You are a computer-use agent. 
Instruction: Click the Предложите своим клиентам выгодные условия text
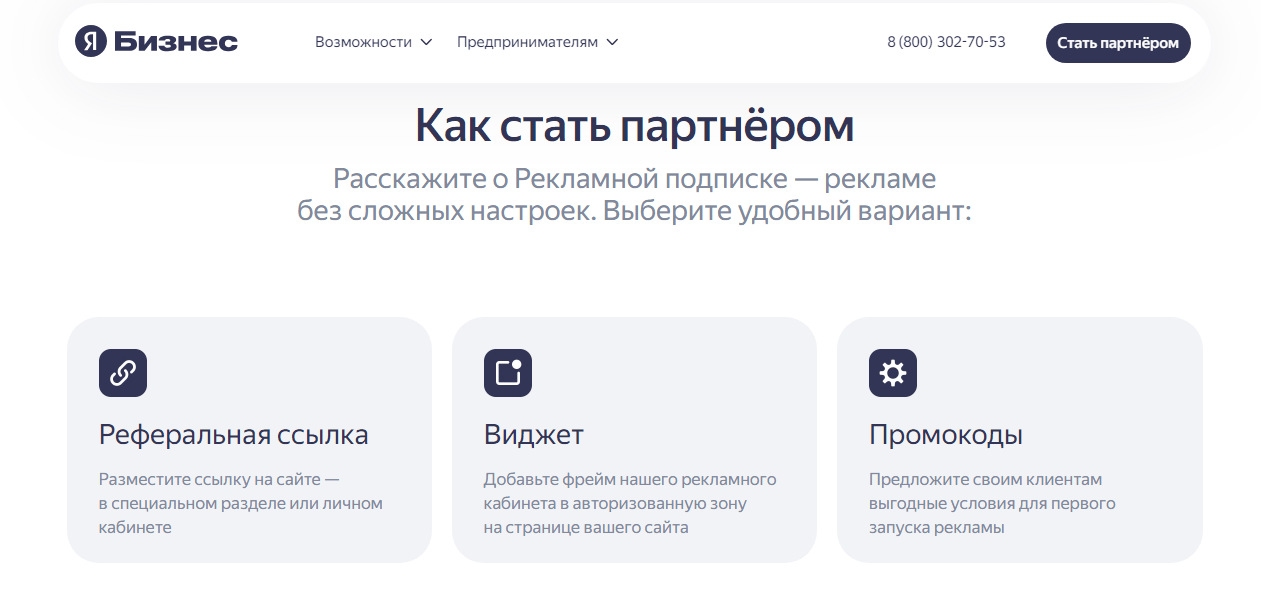click(992, 503)
